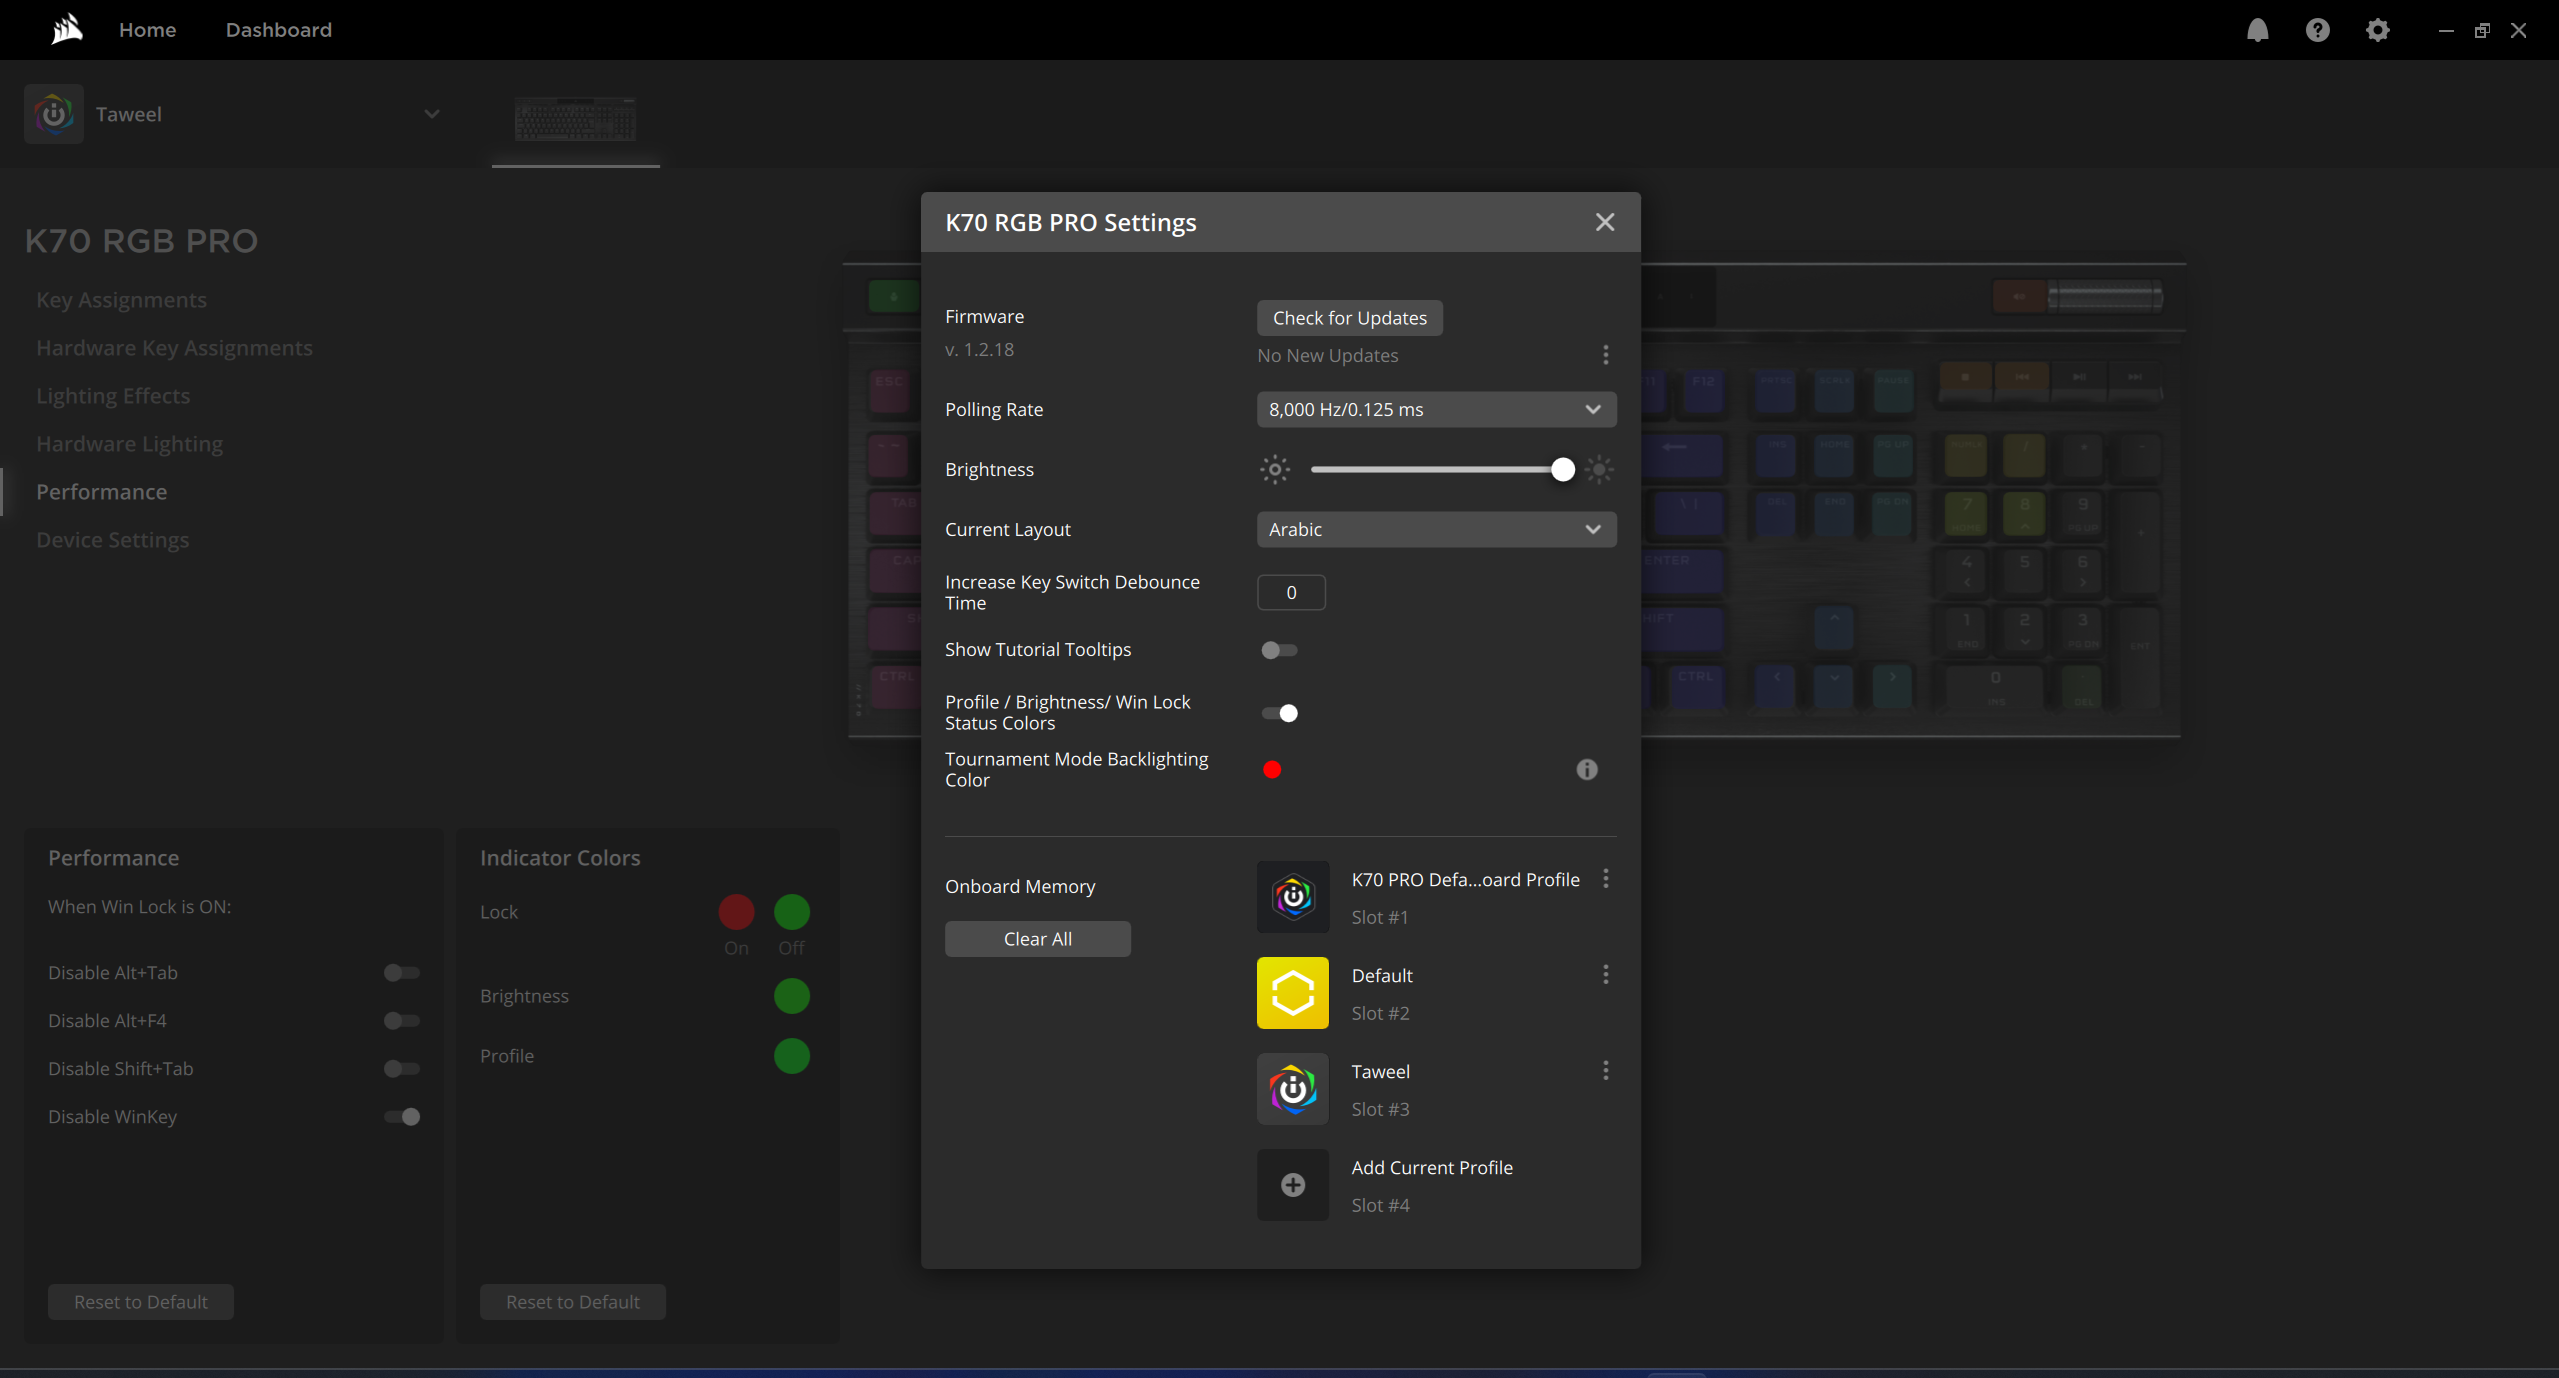Close the K70 RGB PRO Settings dialog

click(x=1605, y=222)
